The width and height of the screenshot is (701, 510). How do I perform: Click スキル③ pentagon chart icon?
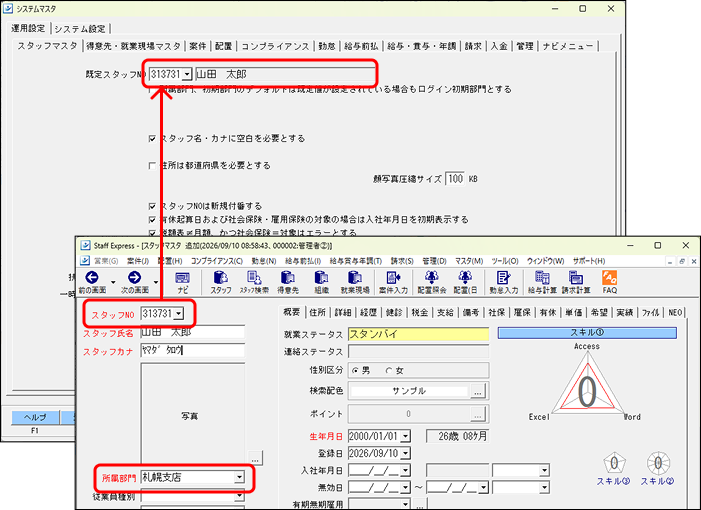[614, 464]
